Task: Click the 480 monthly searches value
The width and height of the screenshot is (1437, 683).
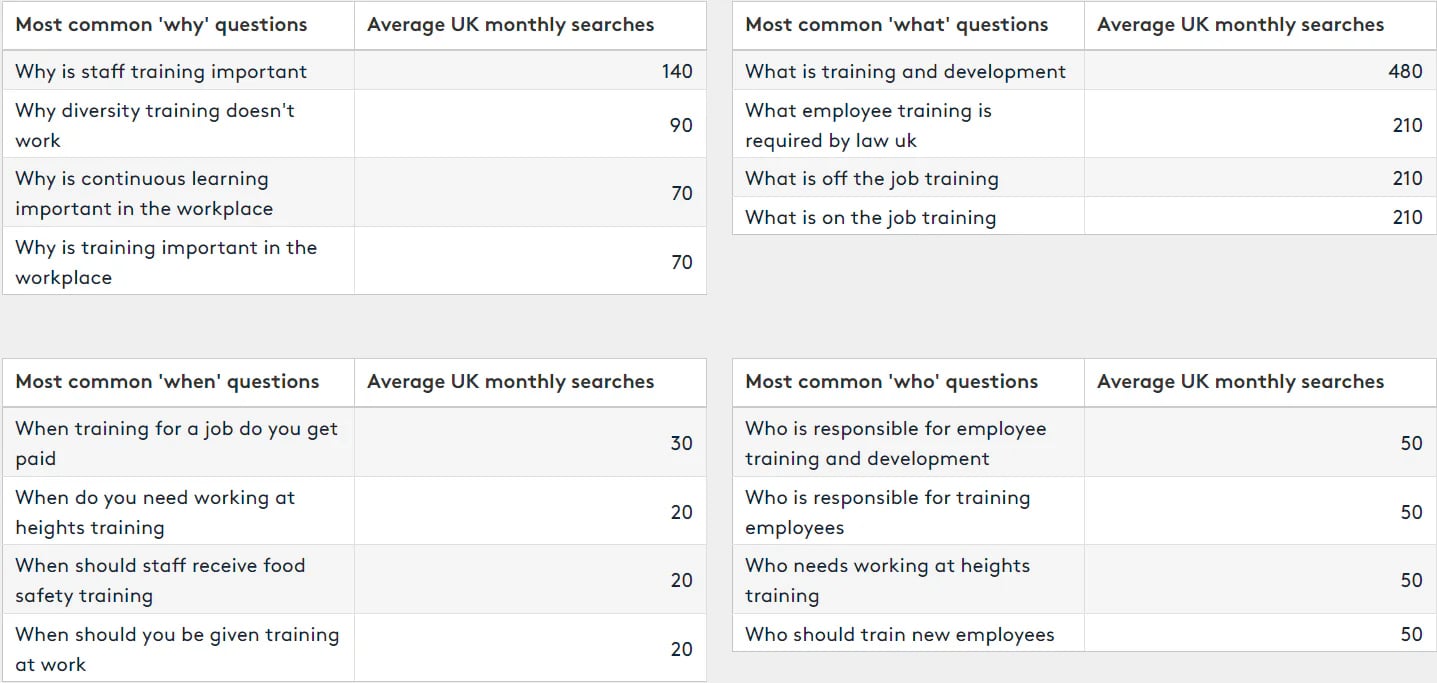Action: pyautogui.click(x=1404, y=72)
